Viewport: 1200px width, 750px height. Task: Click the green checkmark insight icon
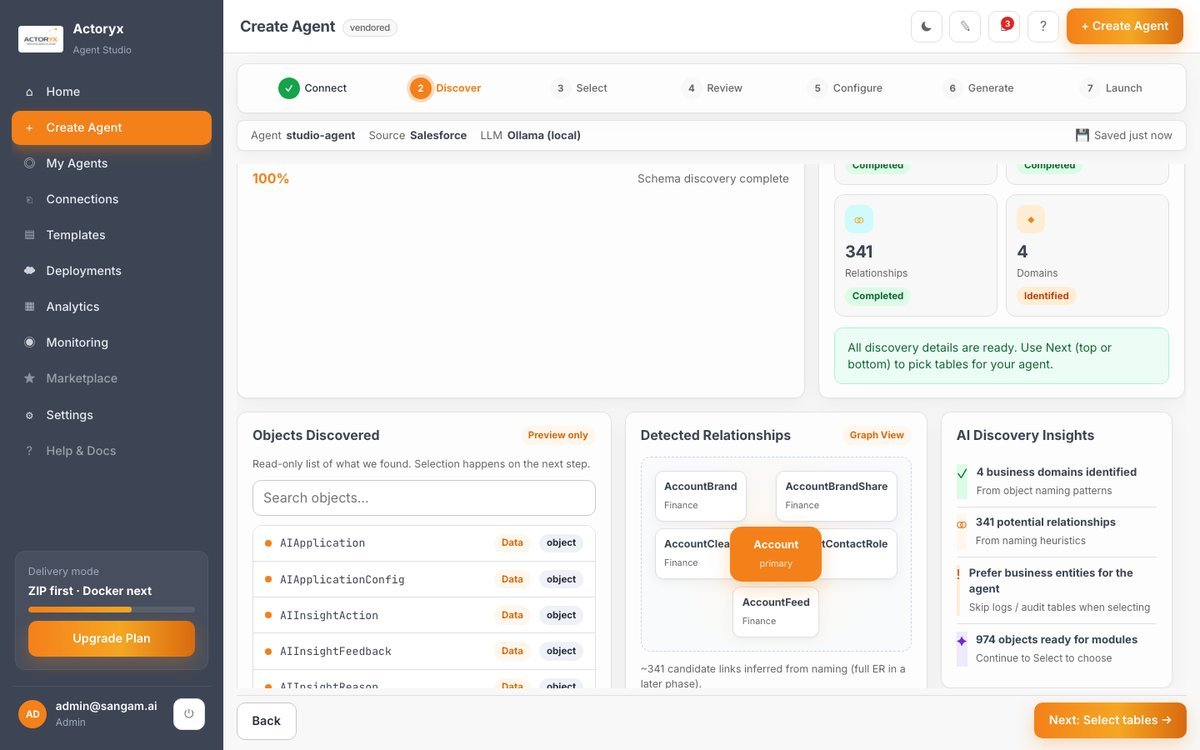coord(962,473)
